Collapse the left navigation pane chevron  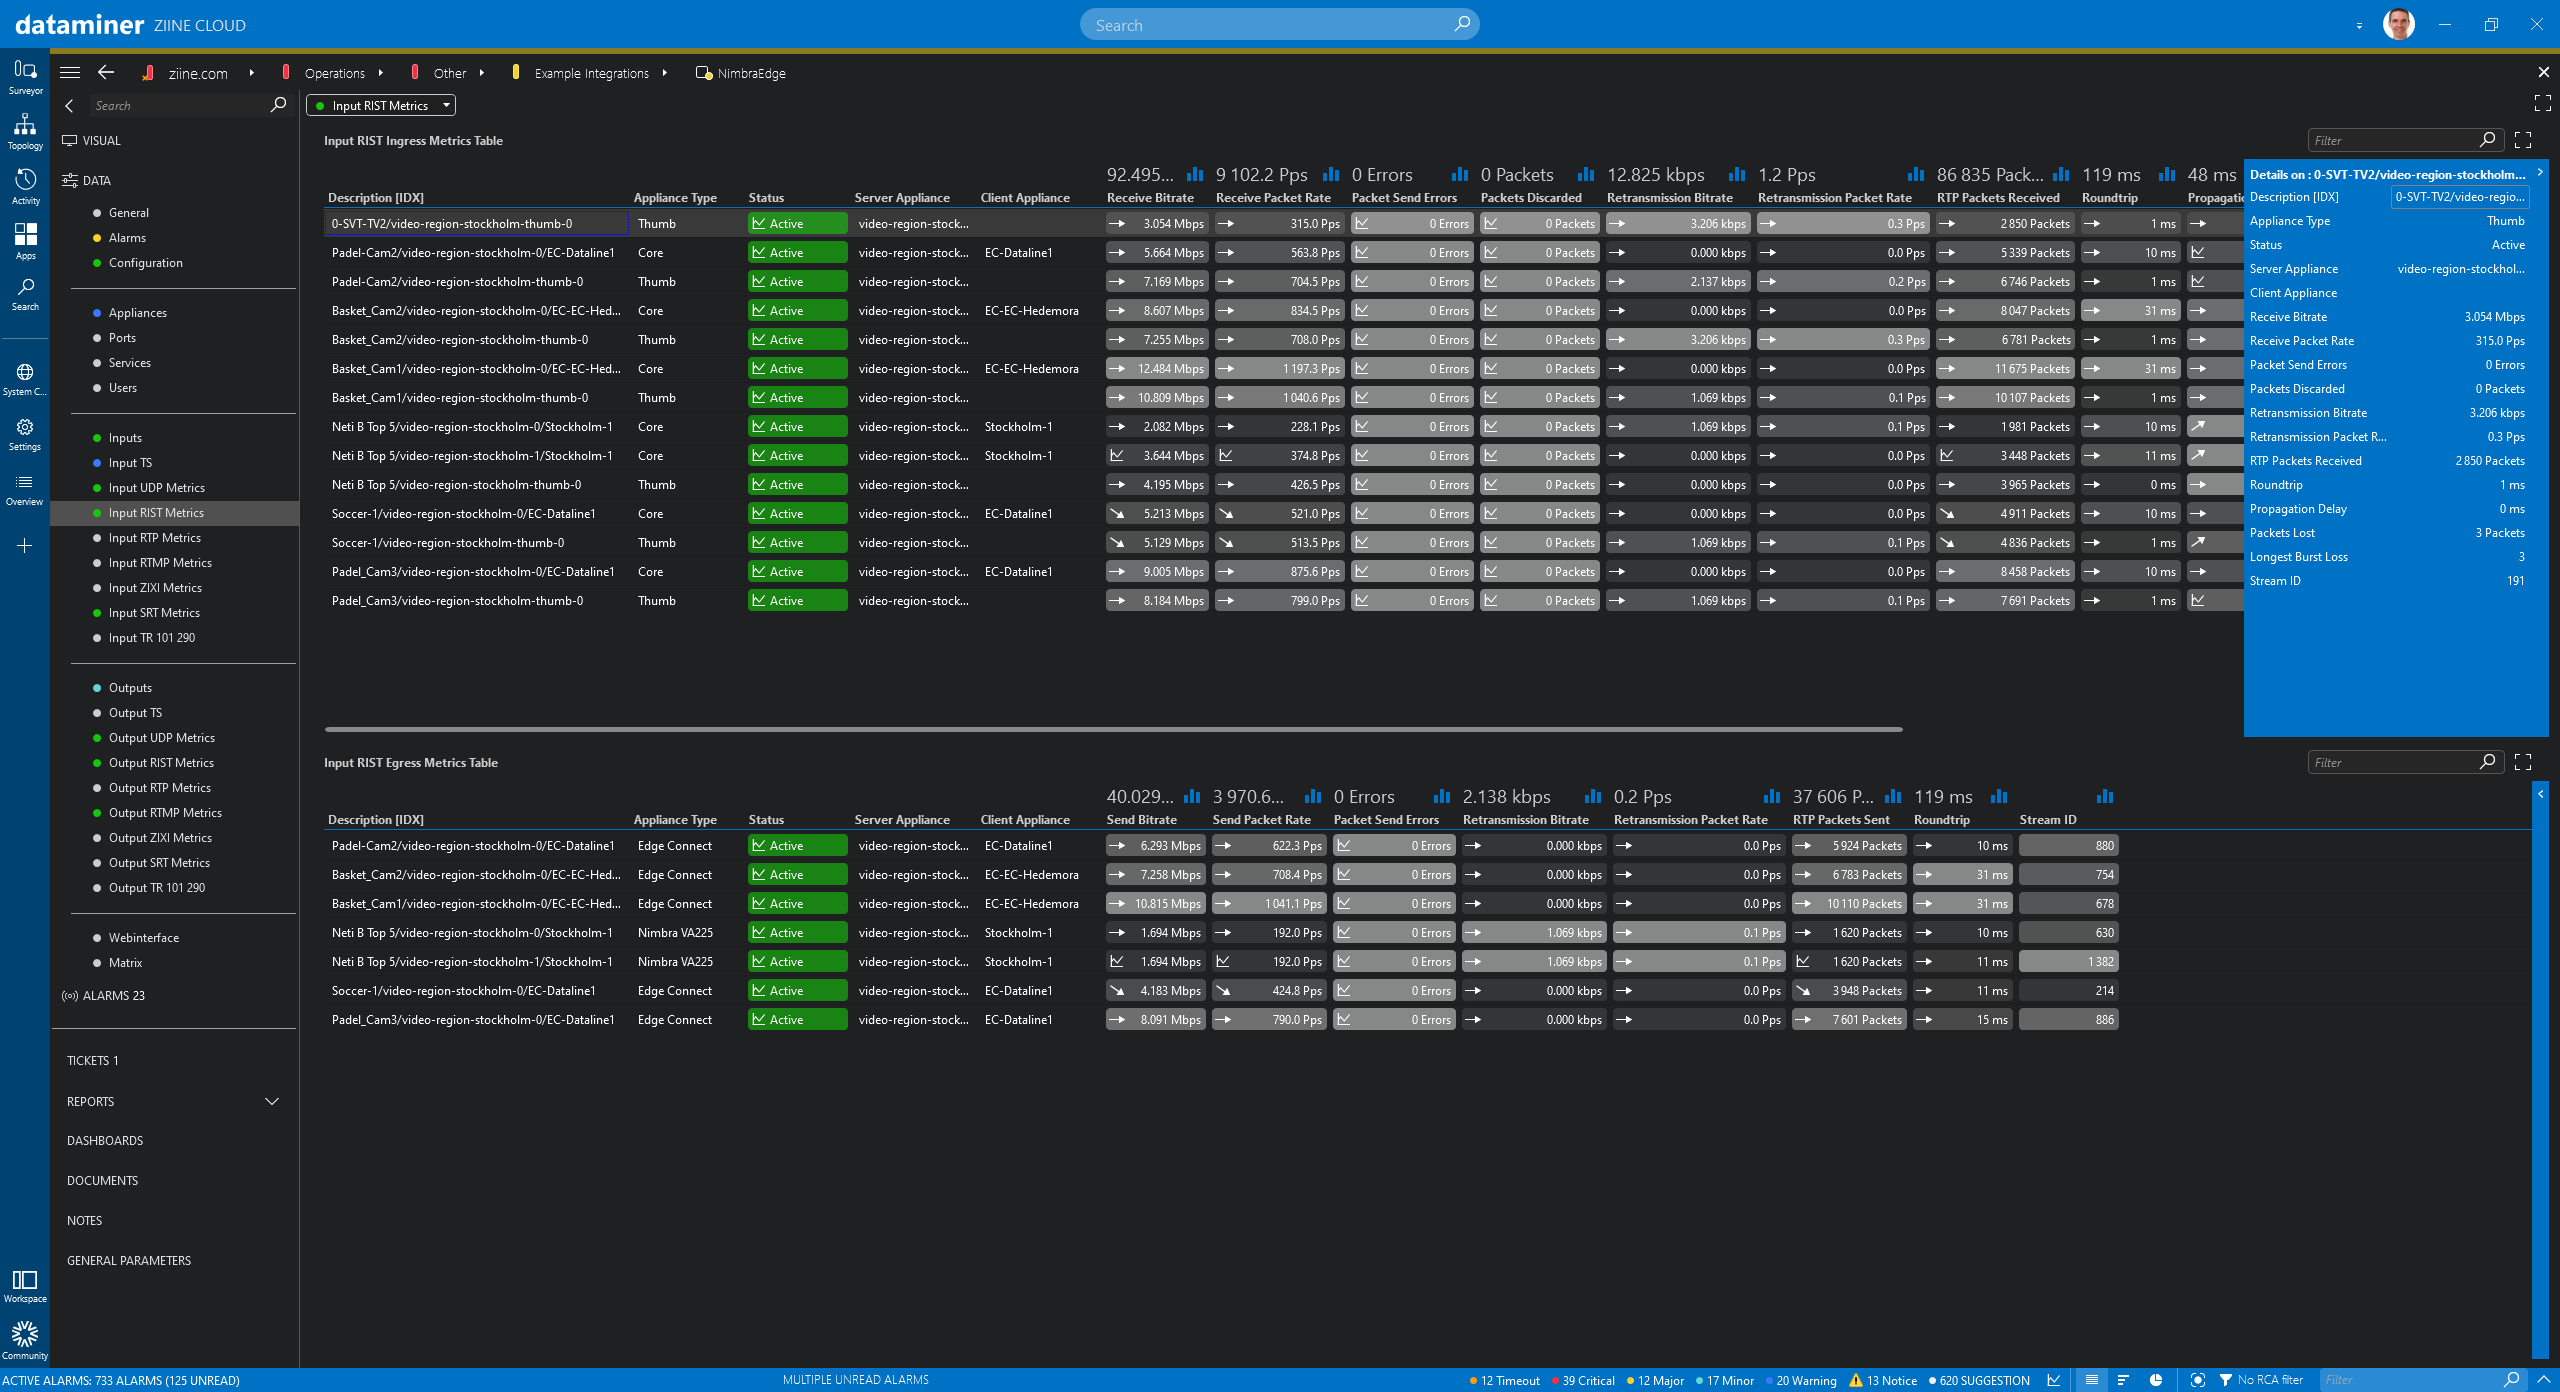pos(69,105)
